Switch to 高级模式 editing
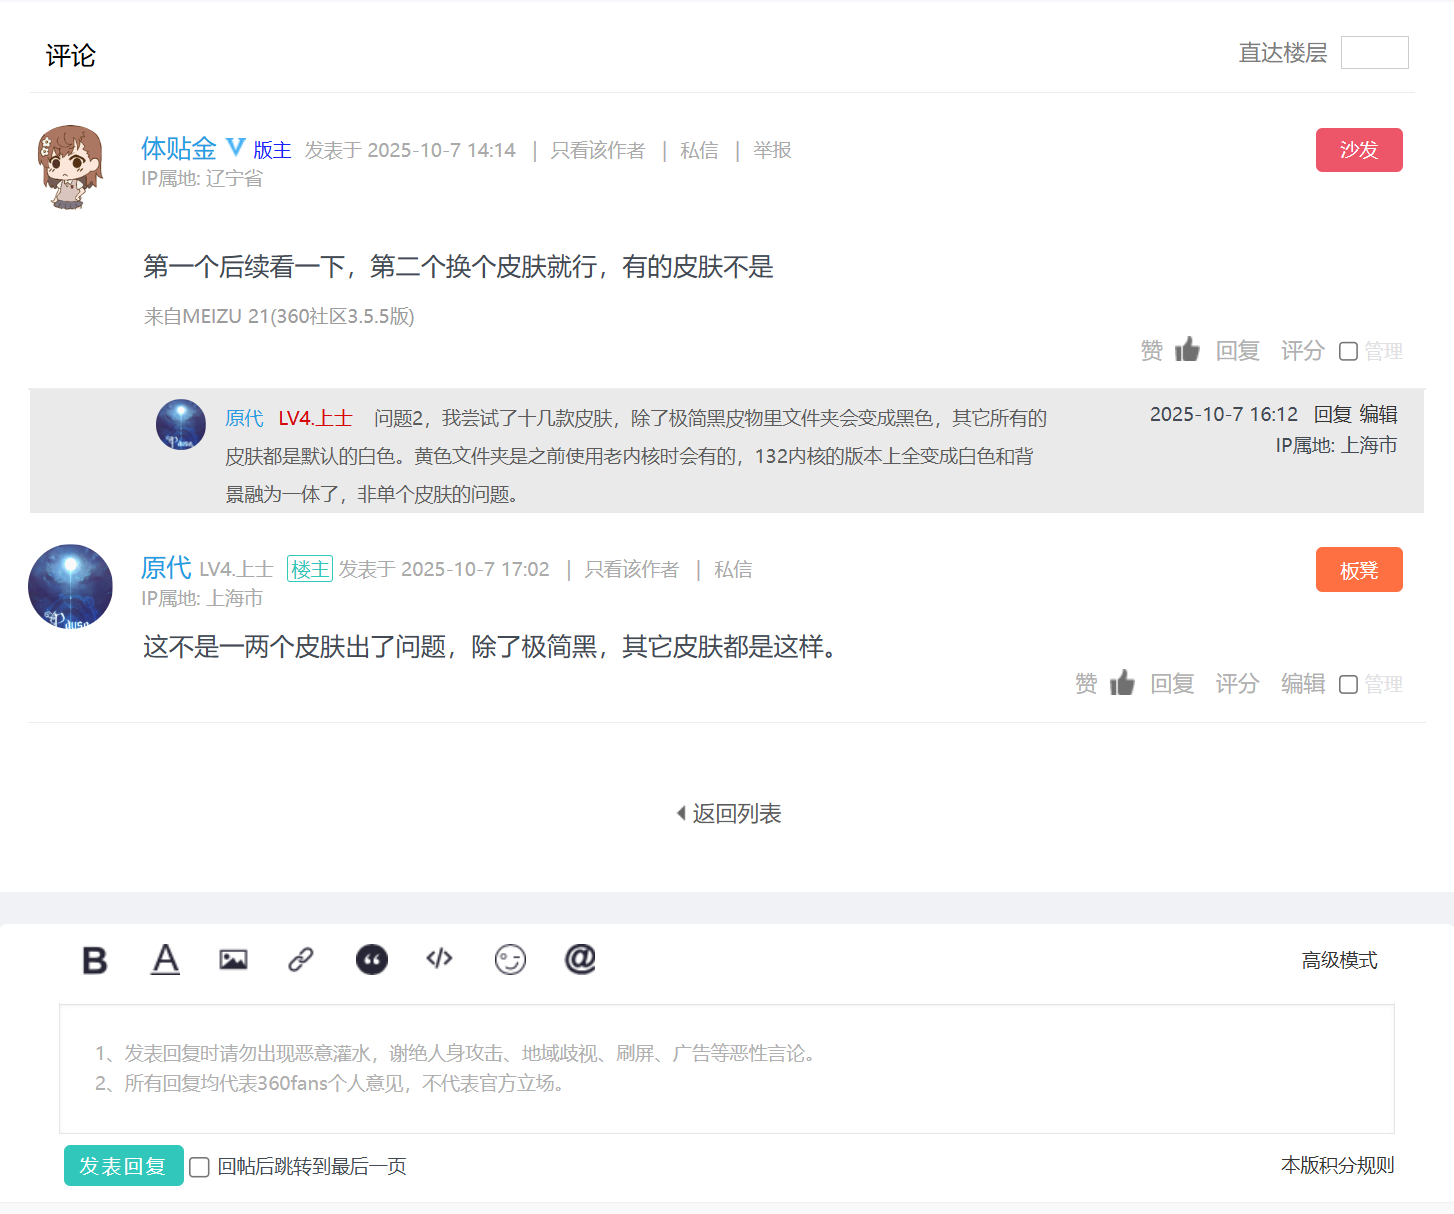The width and height of the screenshot is (1454, 1214). click(x=1339, y=960)
